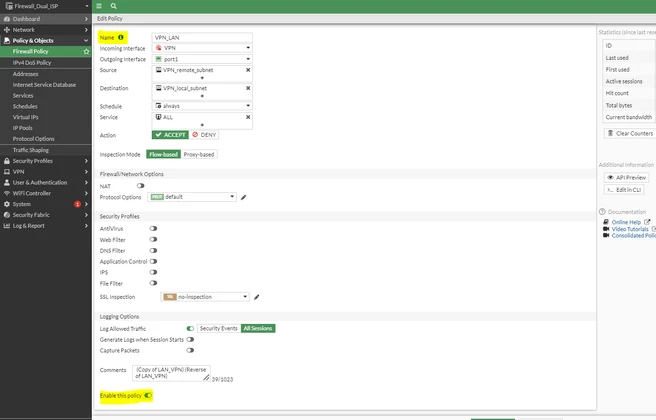Click the Network icon in the sidebar
The height and width of the screenshot is (420, 656).
click(x=7, y=30)
